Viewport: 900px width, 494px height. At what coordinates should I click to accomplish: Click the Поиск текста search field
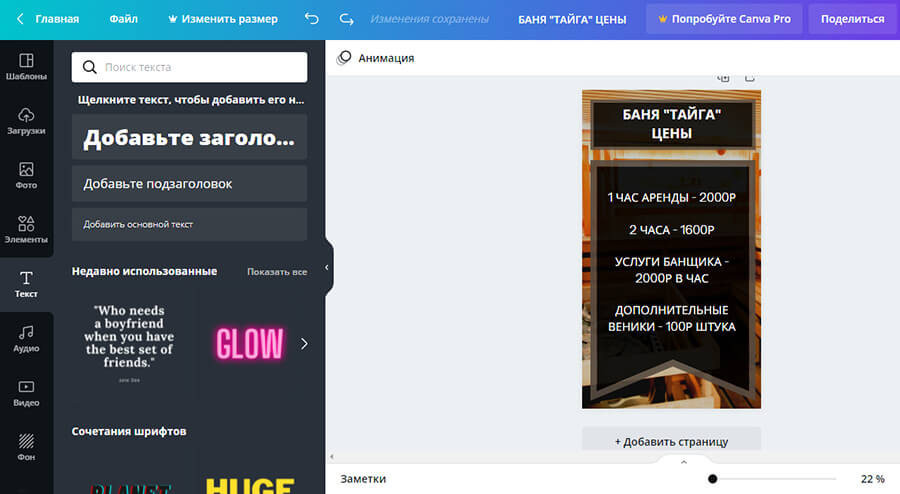[x=189, y=67]
